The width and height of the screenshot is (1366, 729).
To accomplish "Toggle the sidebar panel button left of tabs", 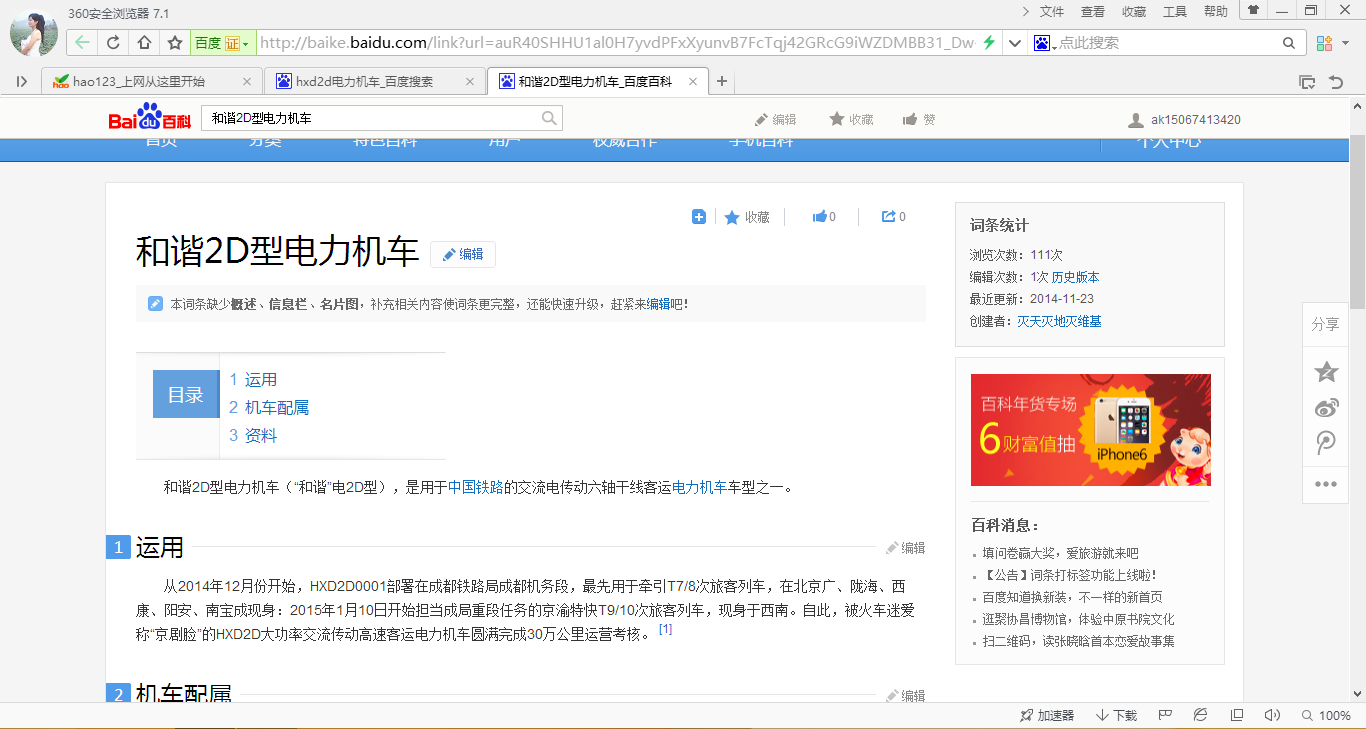I will pos(22,82).
